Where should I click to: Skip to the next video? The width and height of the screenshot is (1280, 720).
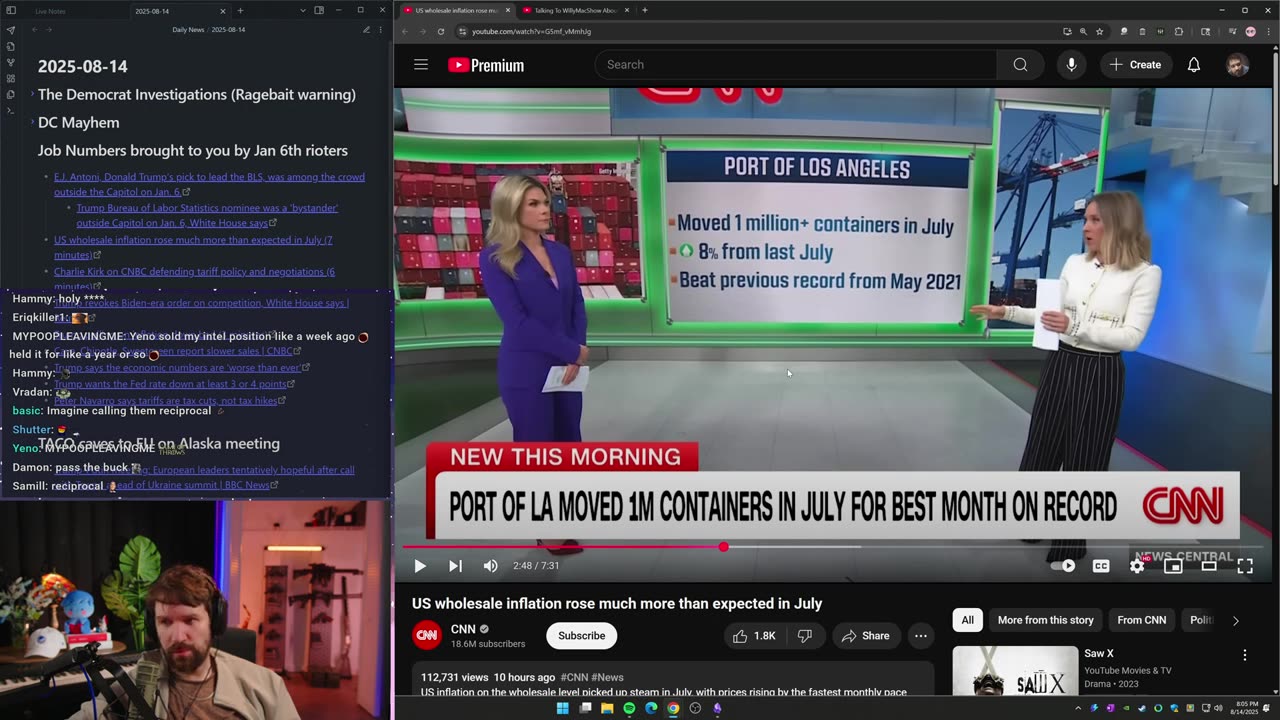[455, 566]
